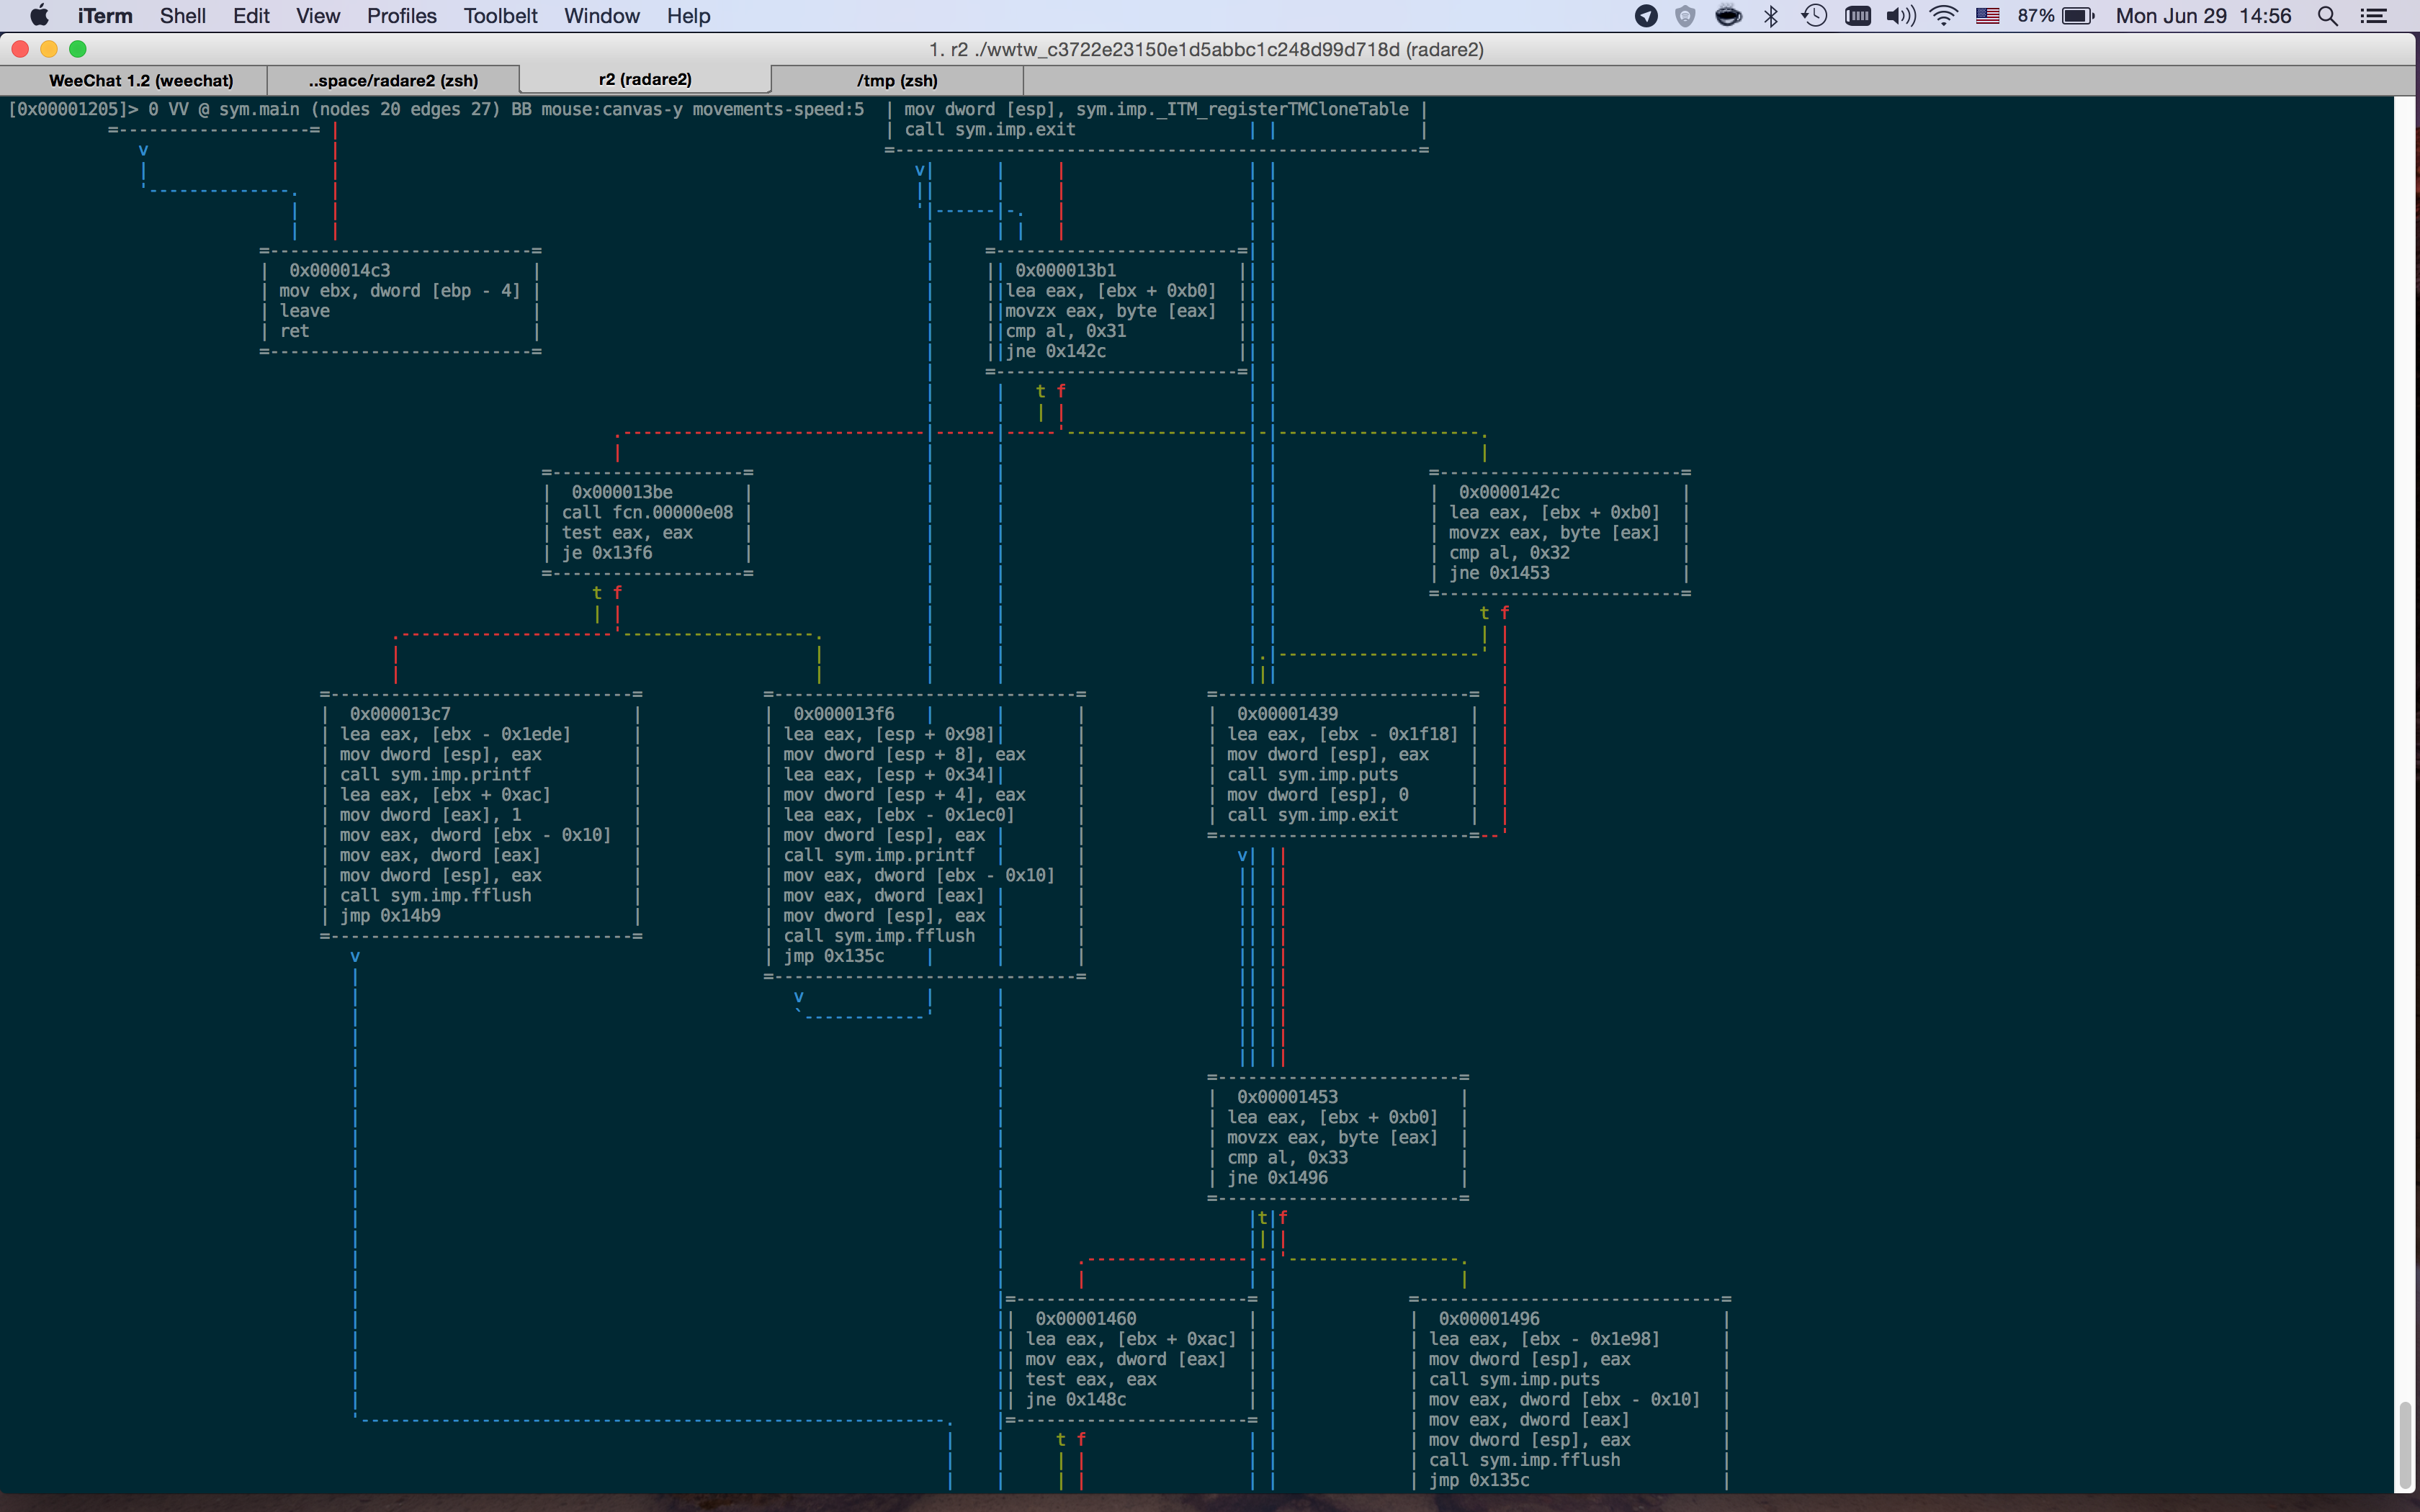Click 'jne 0x1496' instruction
This screenshot has width=2420, height=1512.
pos(1277,1178)
